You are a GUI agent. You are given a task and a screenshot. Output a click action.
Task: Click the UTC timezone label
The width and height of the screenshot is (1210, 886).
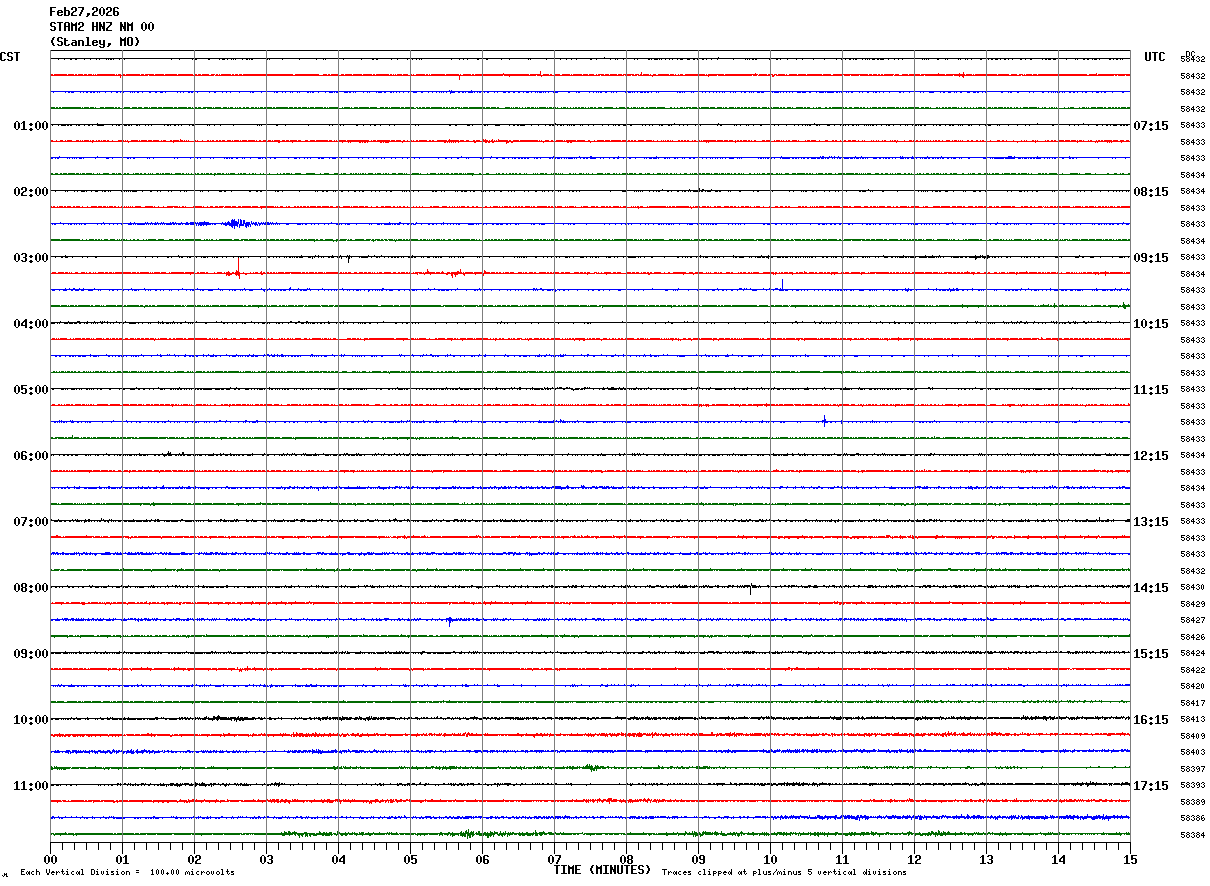pyautogui.click(x=1154, y=57)
